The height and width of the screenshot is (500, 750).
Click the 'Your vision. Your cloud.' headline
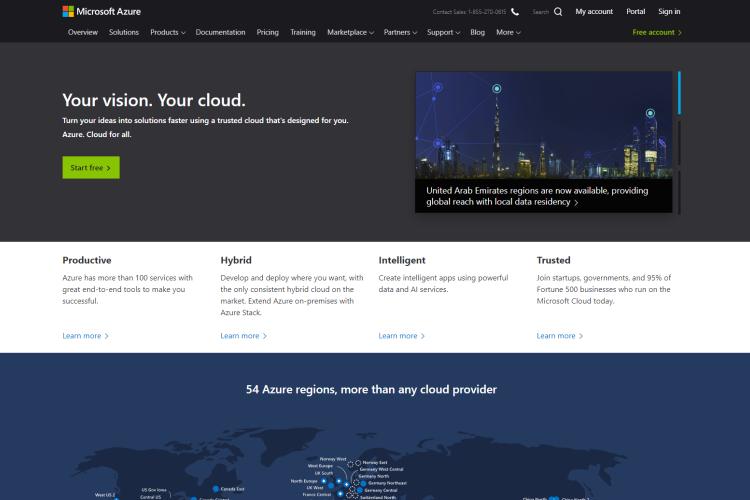tap(154, 100)
